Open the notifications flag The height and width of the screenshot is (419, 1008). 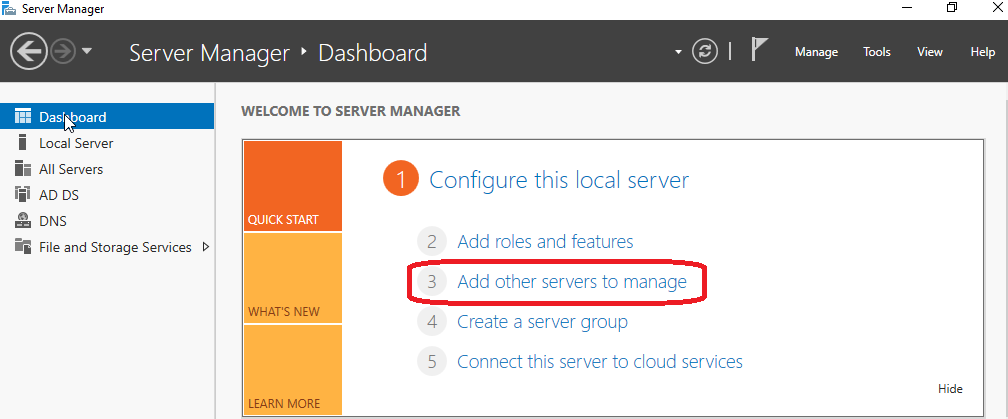[759, 51]
